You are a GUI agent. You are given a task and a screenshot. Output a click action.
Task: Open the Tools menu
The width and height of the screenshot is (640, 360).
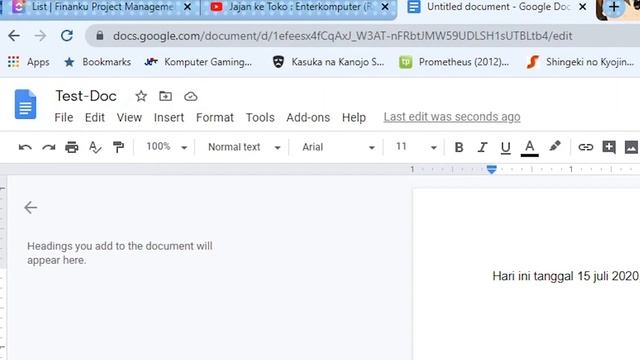[260, 118]
